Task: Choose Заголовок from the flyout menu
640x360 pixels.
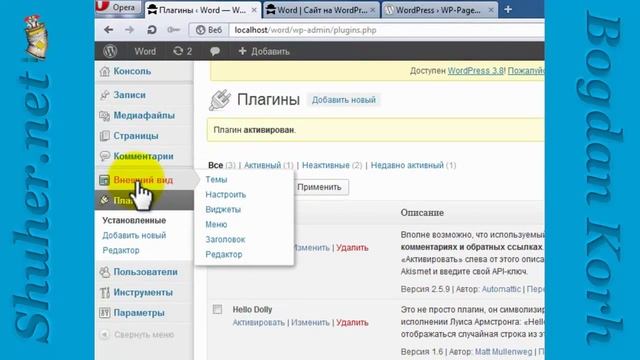Action: [225, 240]
